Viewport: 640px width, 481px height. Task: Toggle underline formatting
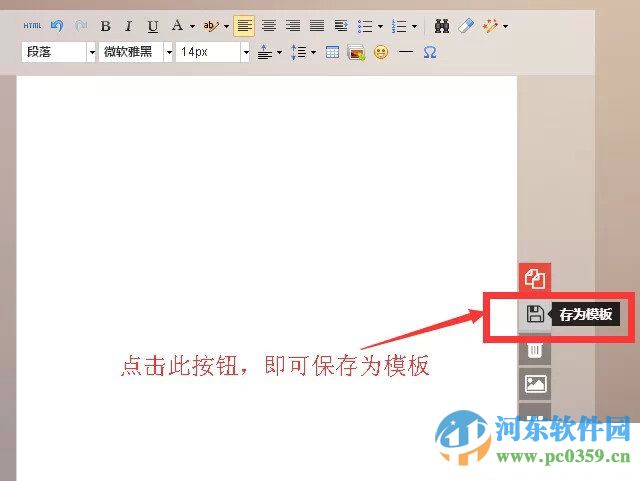point(153,27)
